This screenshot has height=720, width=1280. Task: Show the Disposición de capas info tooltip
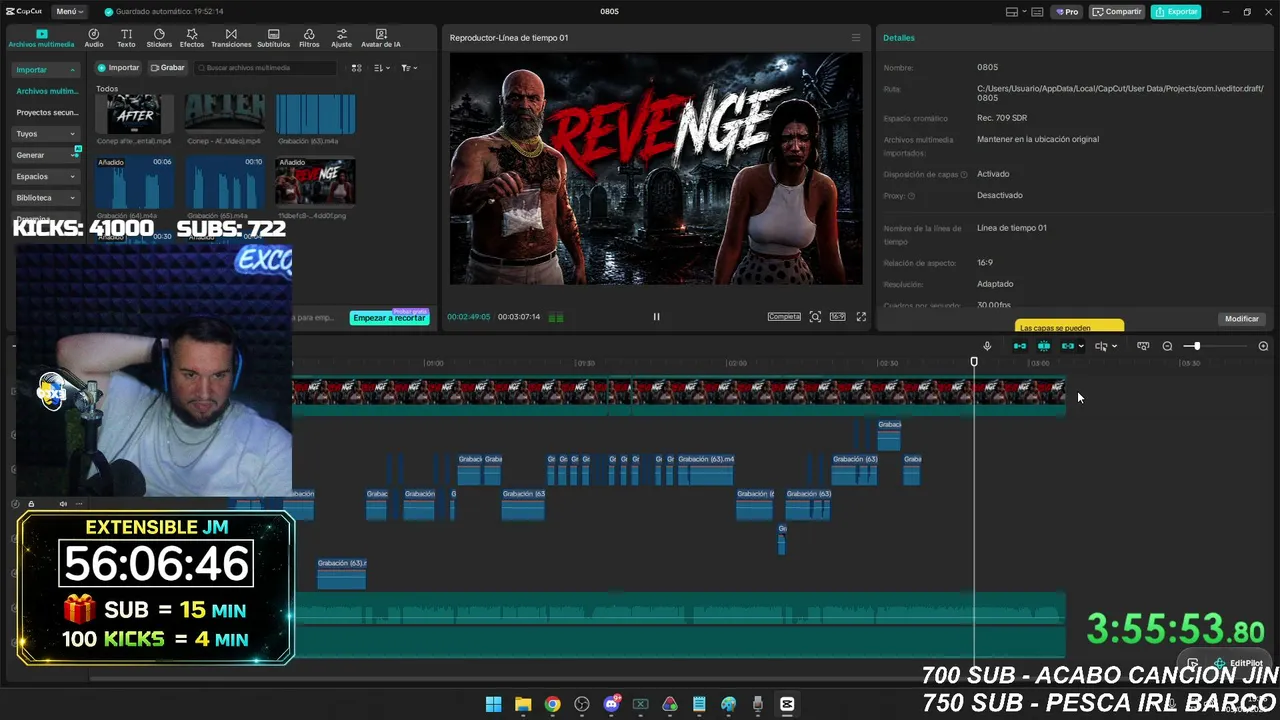pyautogui.click(x=964, y=175)
